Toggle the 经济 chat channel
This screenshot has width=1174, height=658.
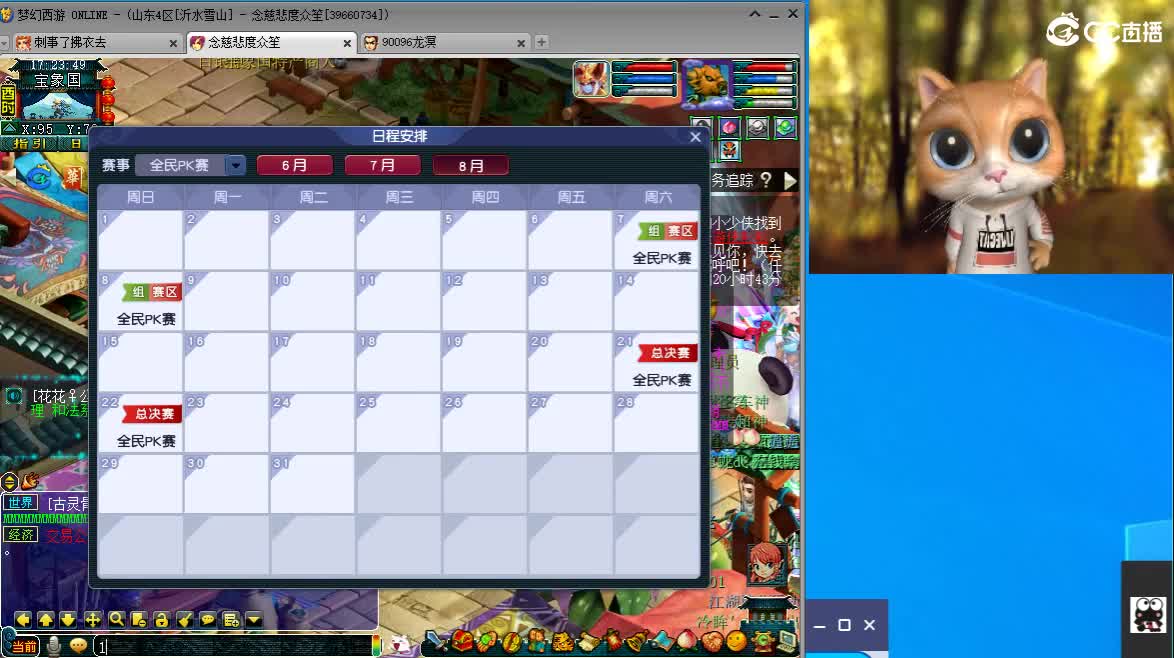[21, 534]
